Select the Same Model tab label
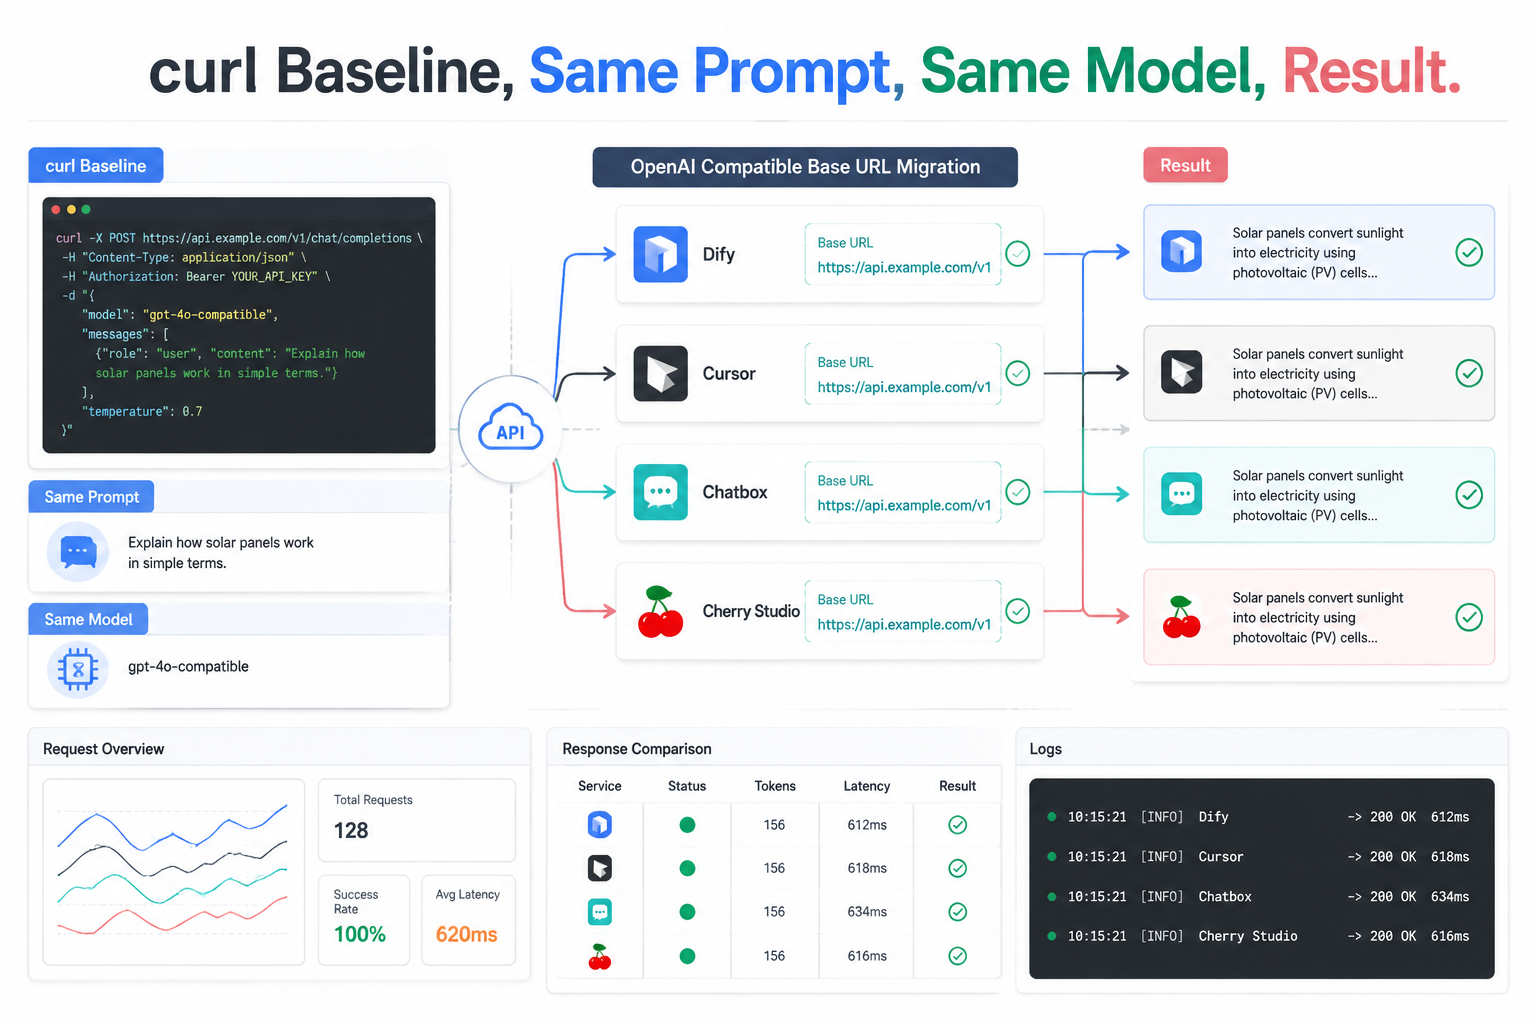 click(x=88, y=619)
